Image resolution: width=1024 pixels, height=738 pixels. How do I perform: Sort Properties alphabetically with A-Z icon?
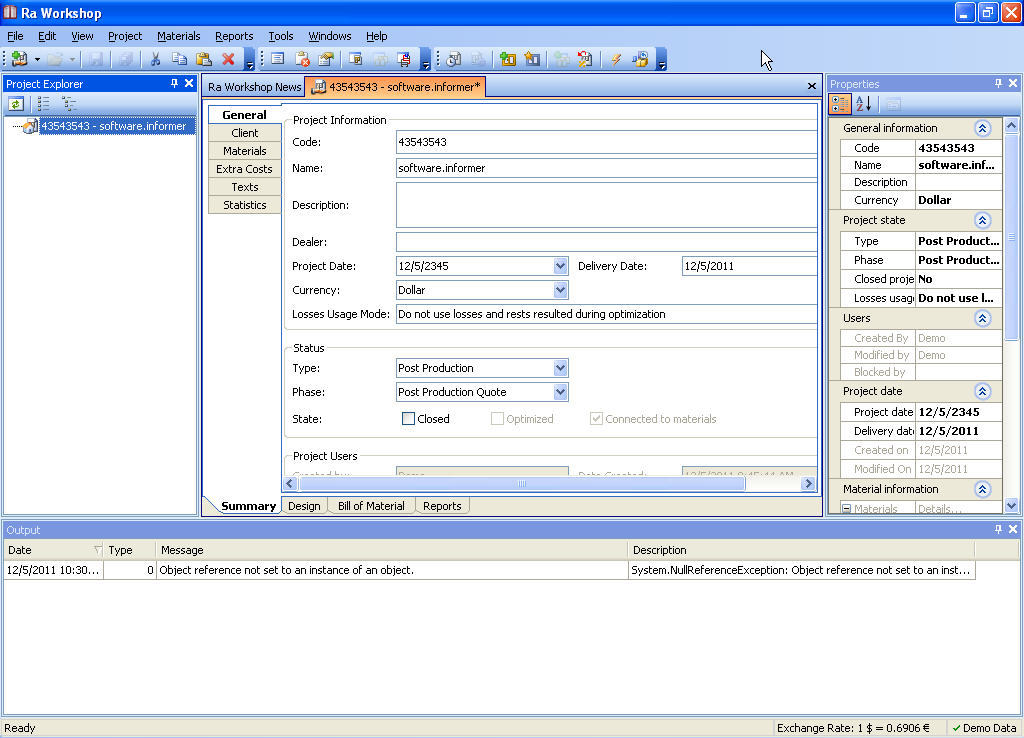pos(864,104)
